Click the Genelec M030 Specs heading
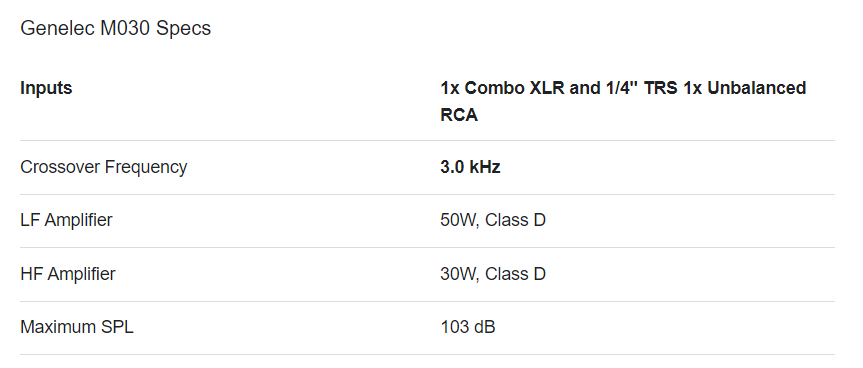Image resolution: width=863 pixels, height=368 pixels. 116,28
